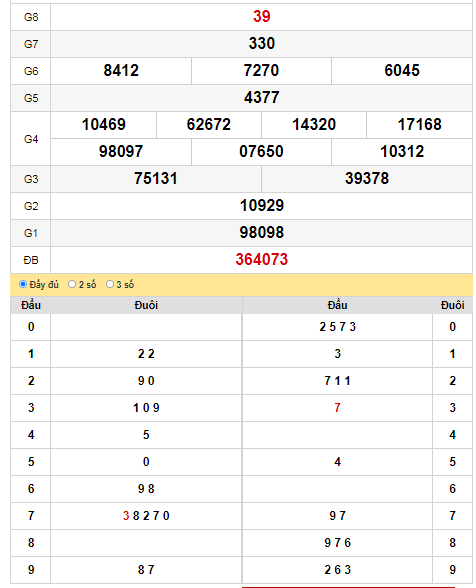Click the right Đầu column header

coord(337,305)
